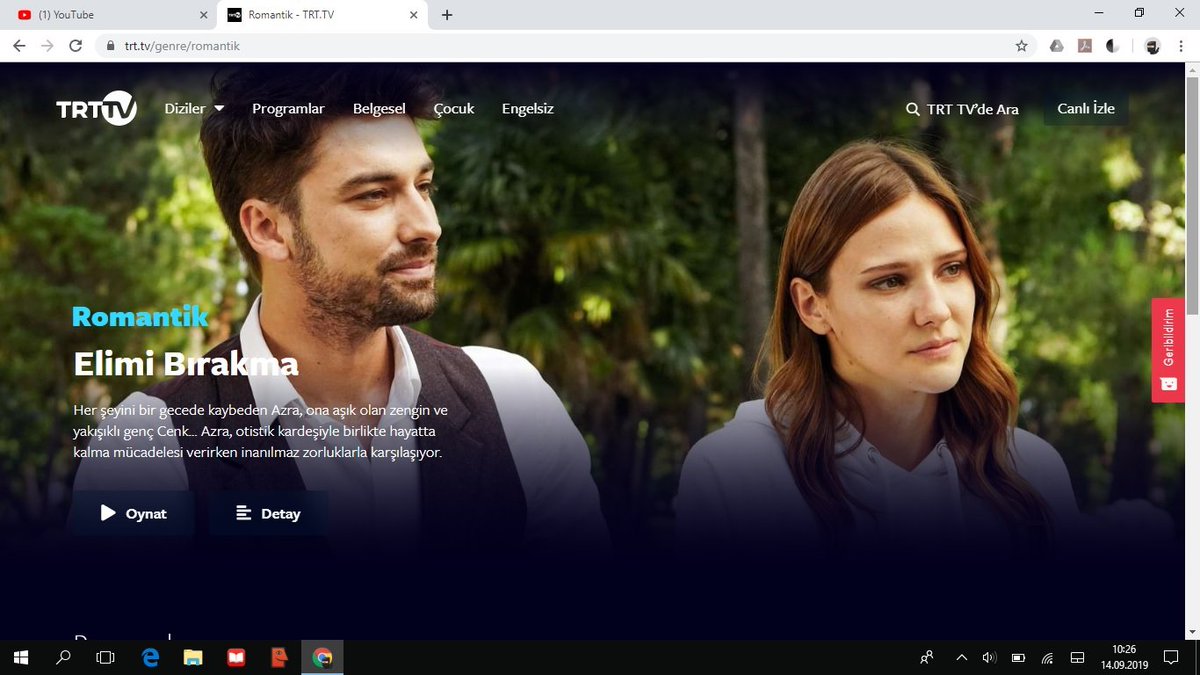The height and width of the screenshot is (675, 1200).
Task: Expand the Diziler dropdown menu
Action: pos(194,108)
